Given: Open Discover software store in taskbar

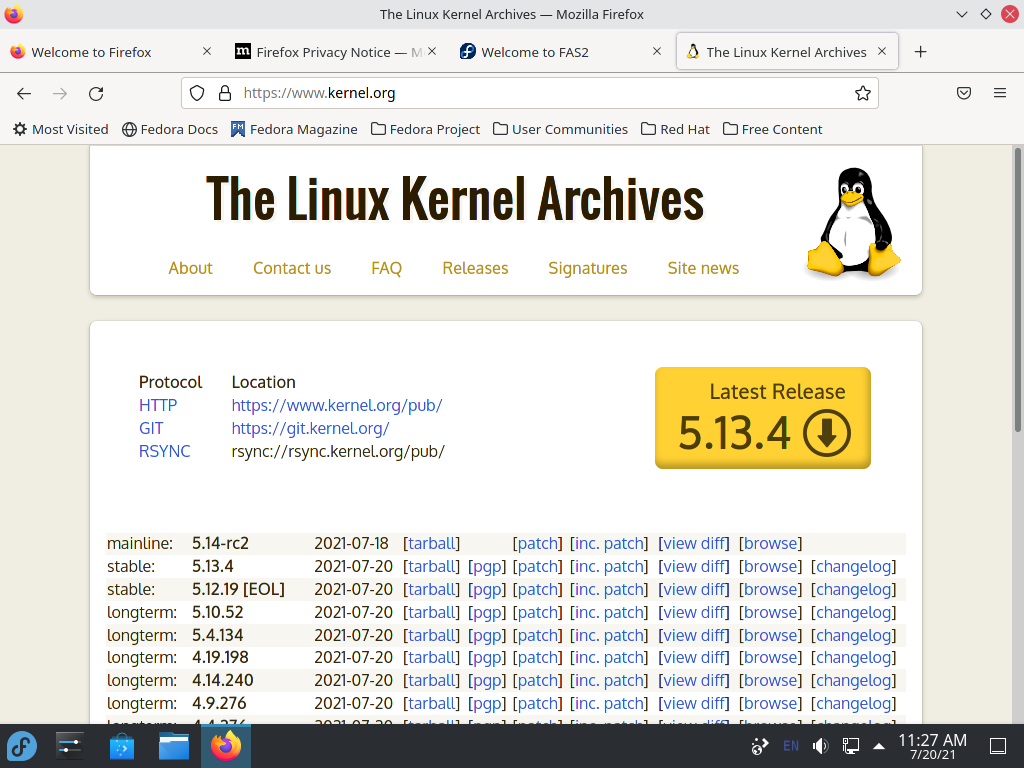Looking at the screenshot, I should pos(121,746).
